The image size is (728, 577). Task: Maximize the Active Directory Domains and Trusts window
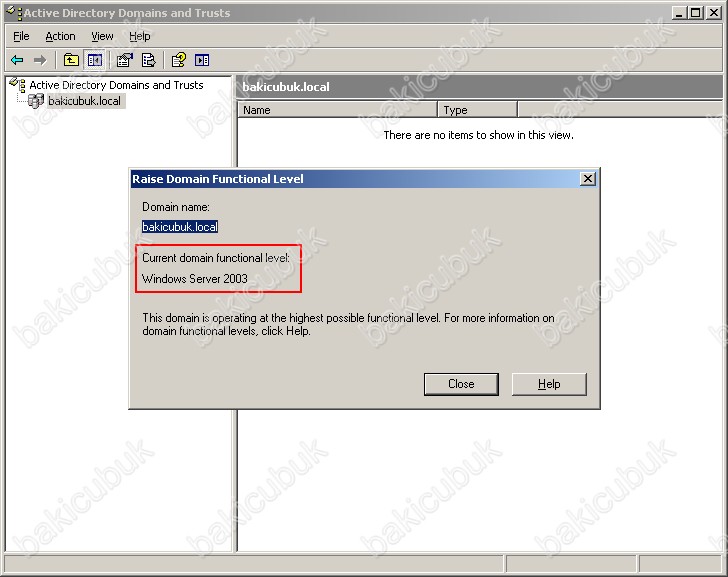tap(696, 13)
